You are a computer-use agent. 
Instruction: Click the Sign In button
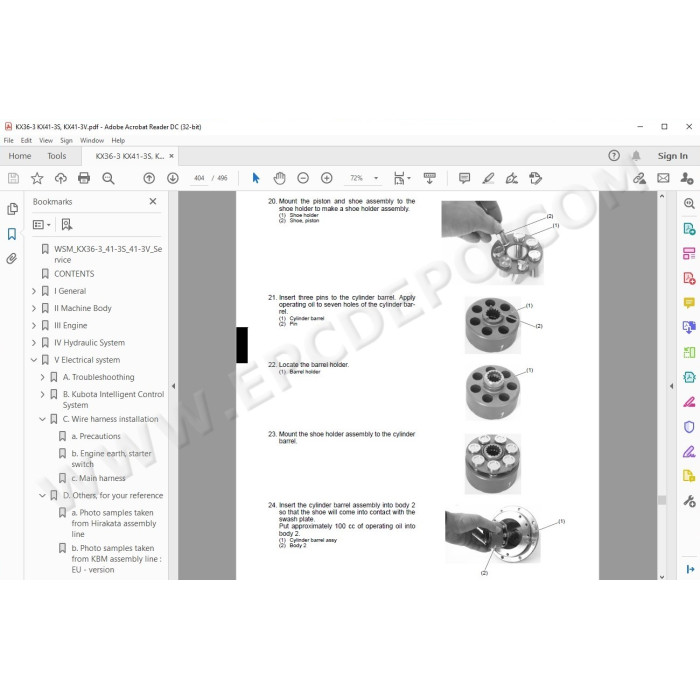tap(672, 156)
